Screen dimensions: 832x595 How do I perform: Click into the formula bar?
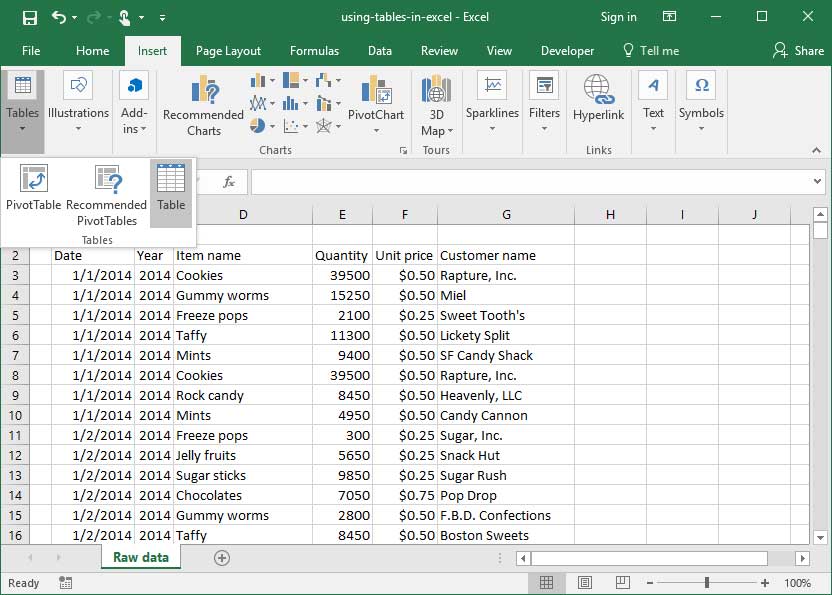(531, 182)
